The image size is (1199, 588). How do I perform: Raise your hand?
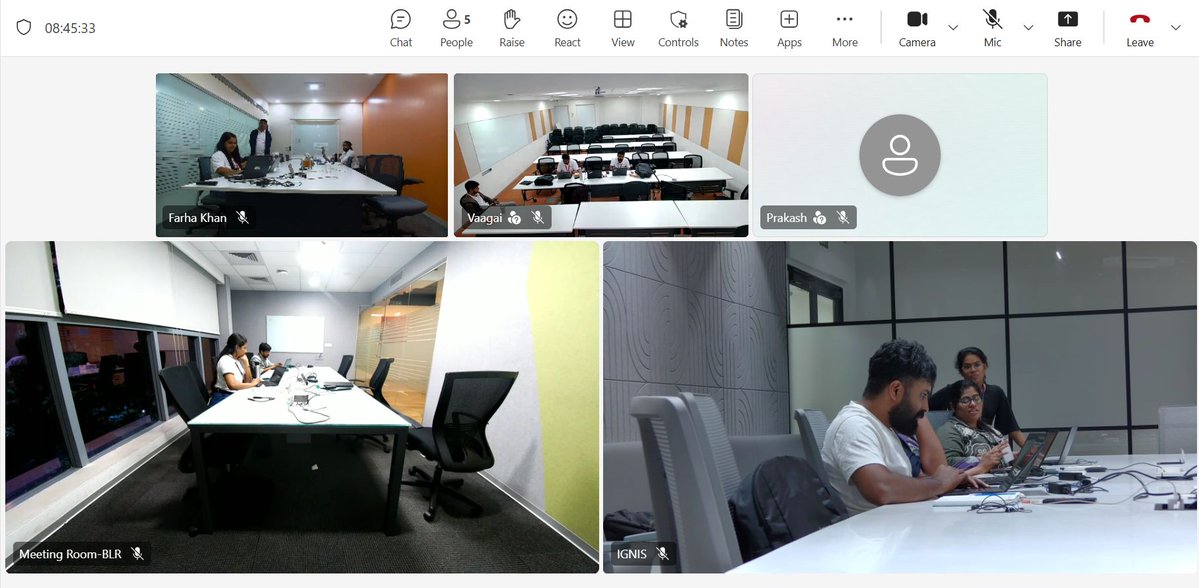(x=511, y=27)
